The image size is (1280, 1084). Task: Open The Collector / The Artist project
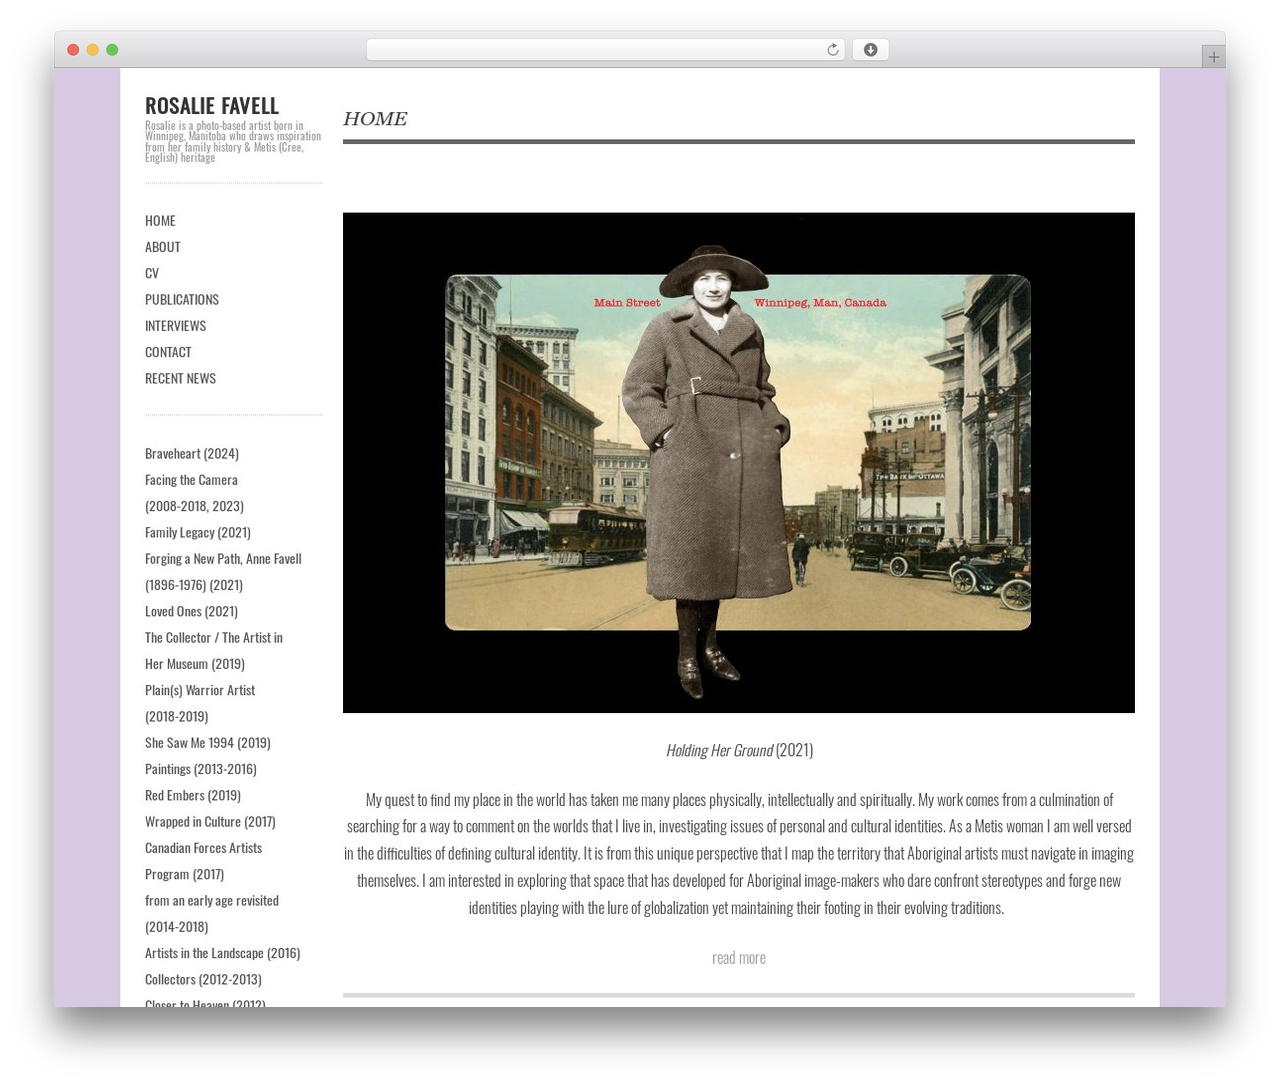[214, 650]
